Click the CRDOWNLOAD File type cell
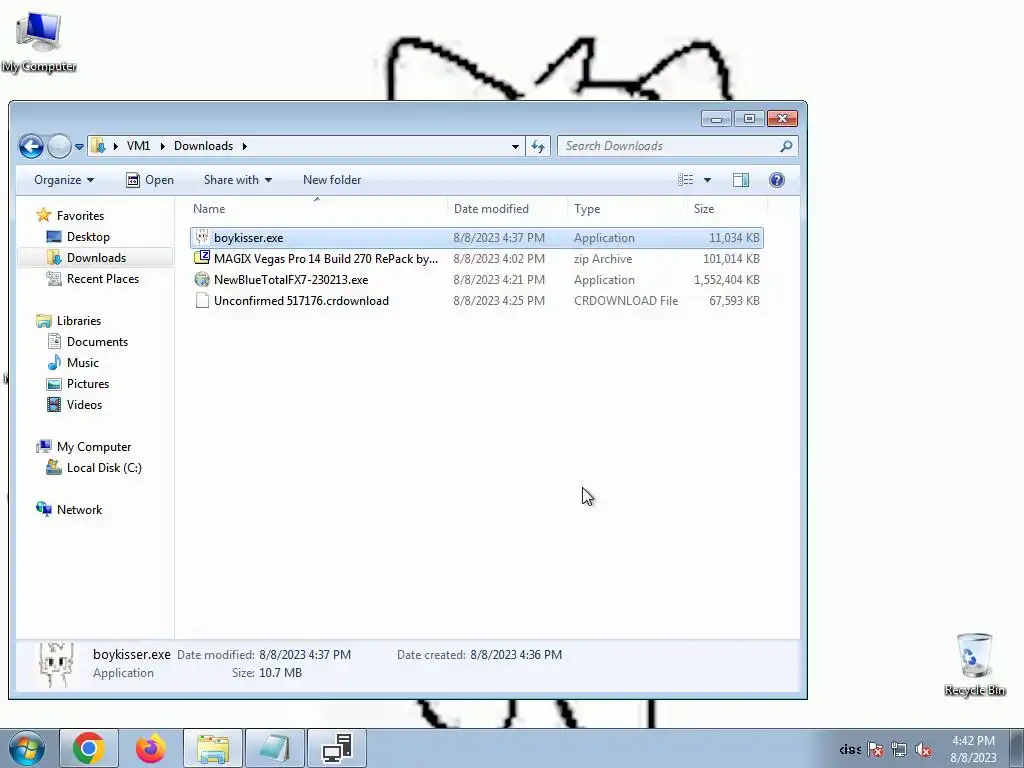The width and height of the screenshot is (1024, 768). click(626, 300)
